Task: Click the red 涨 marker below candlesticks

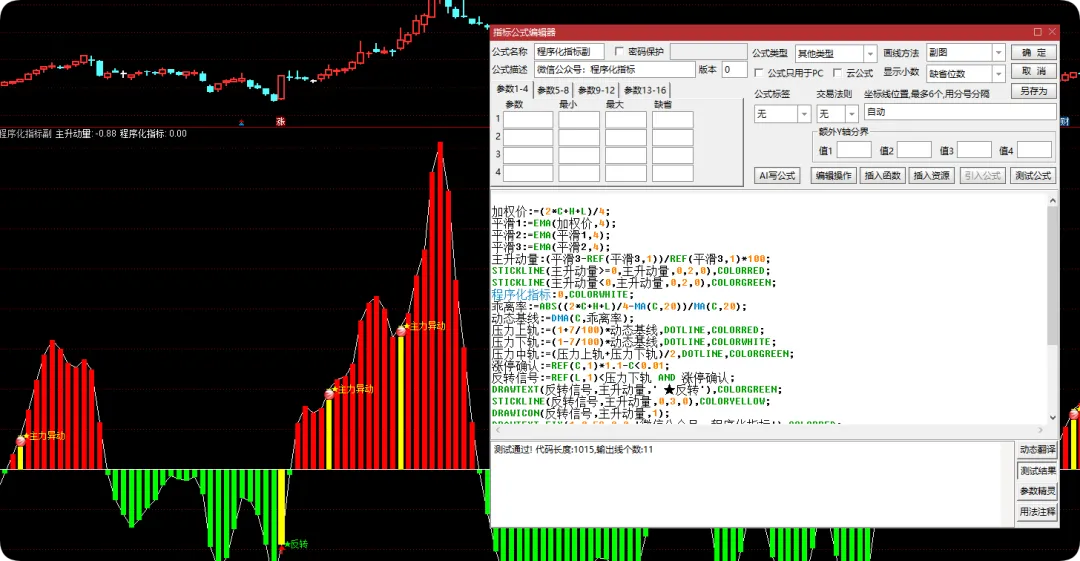Action: tap(280, 121)
